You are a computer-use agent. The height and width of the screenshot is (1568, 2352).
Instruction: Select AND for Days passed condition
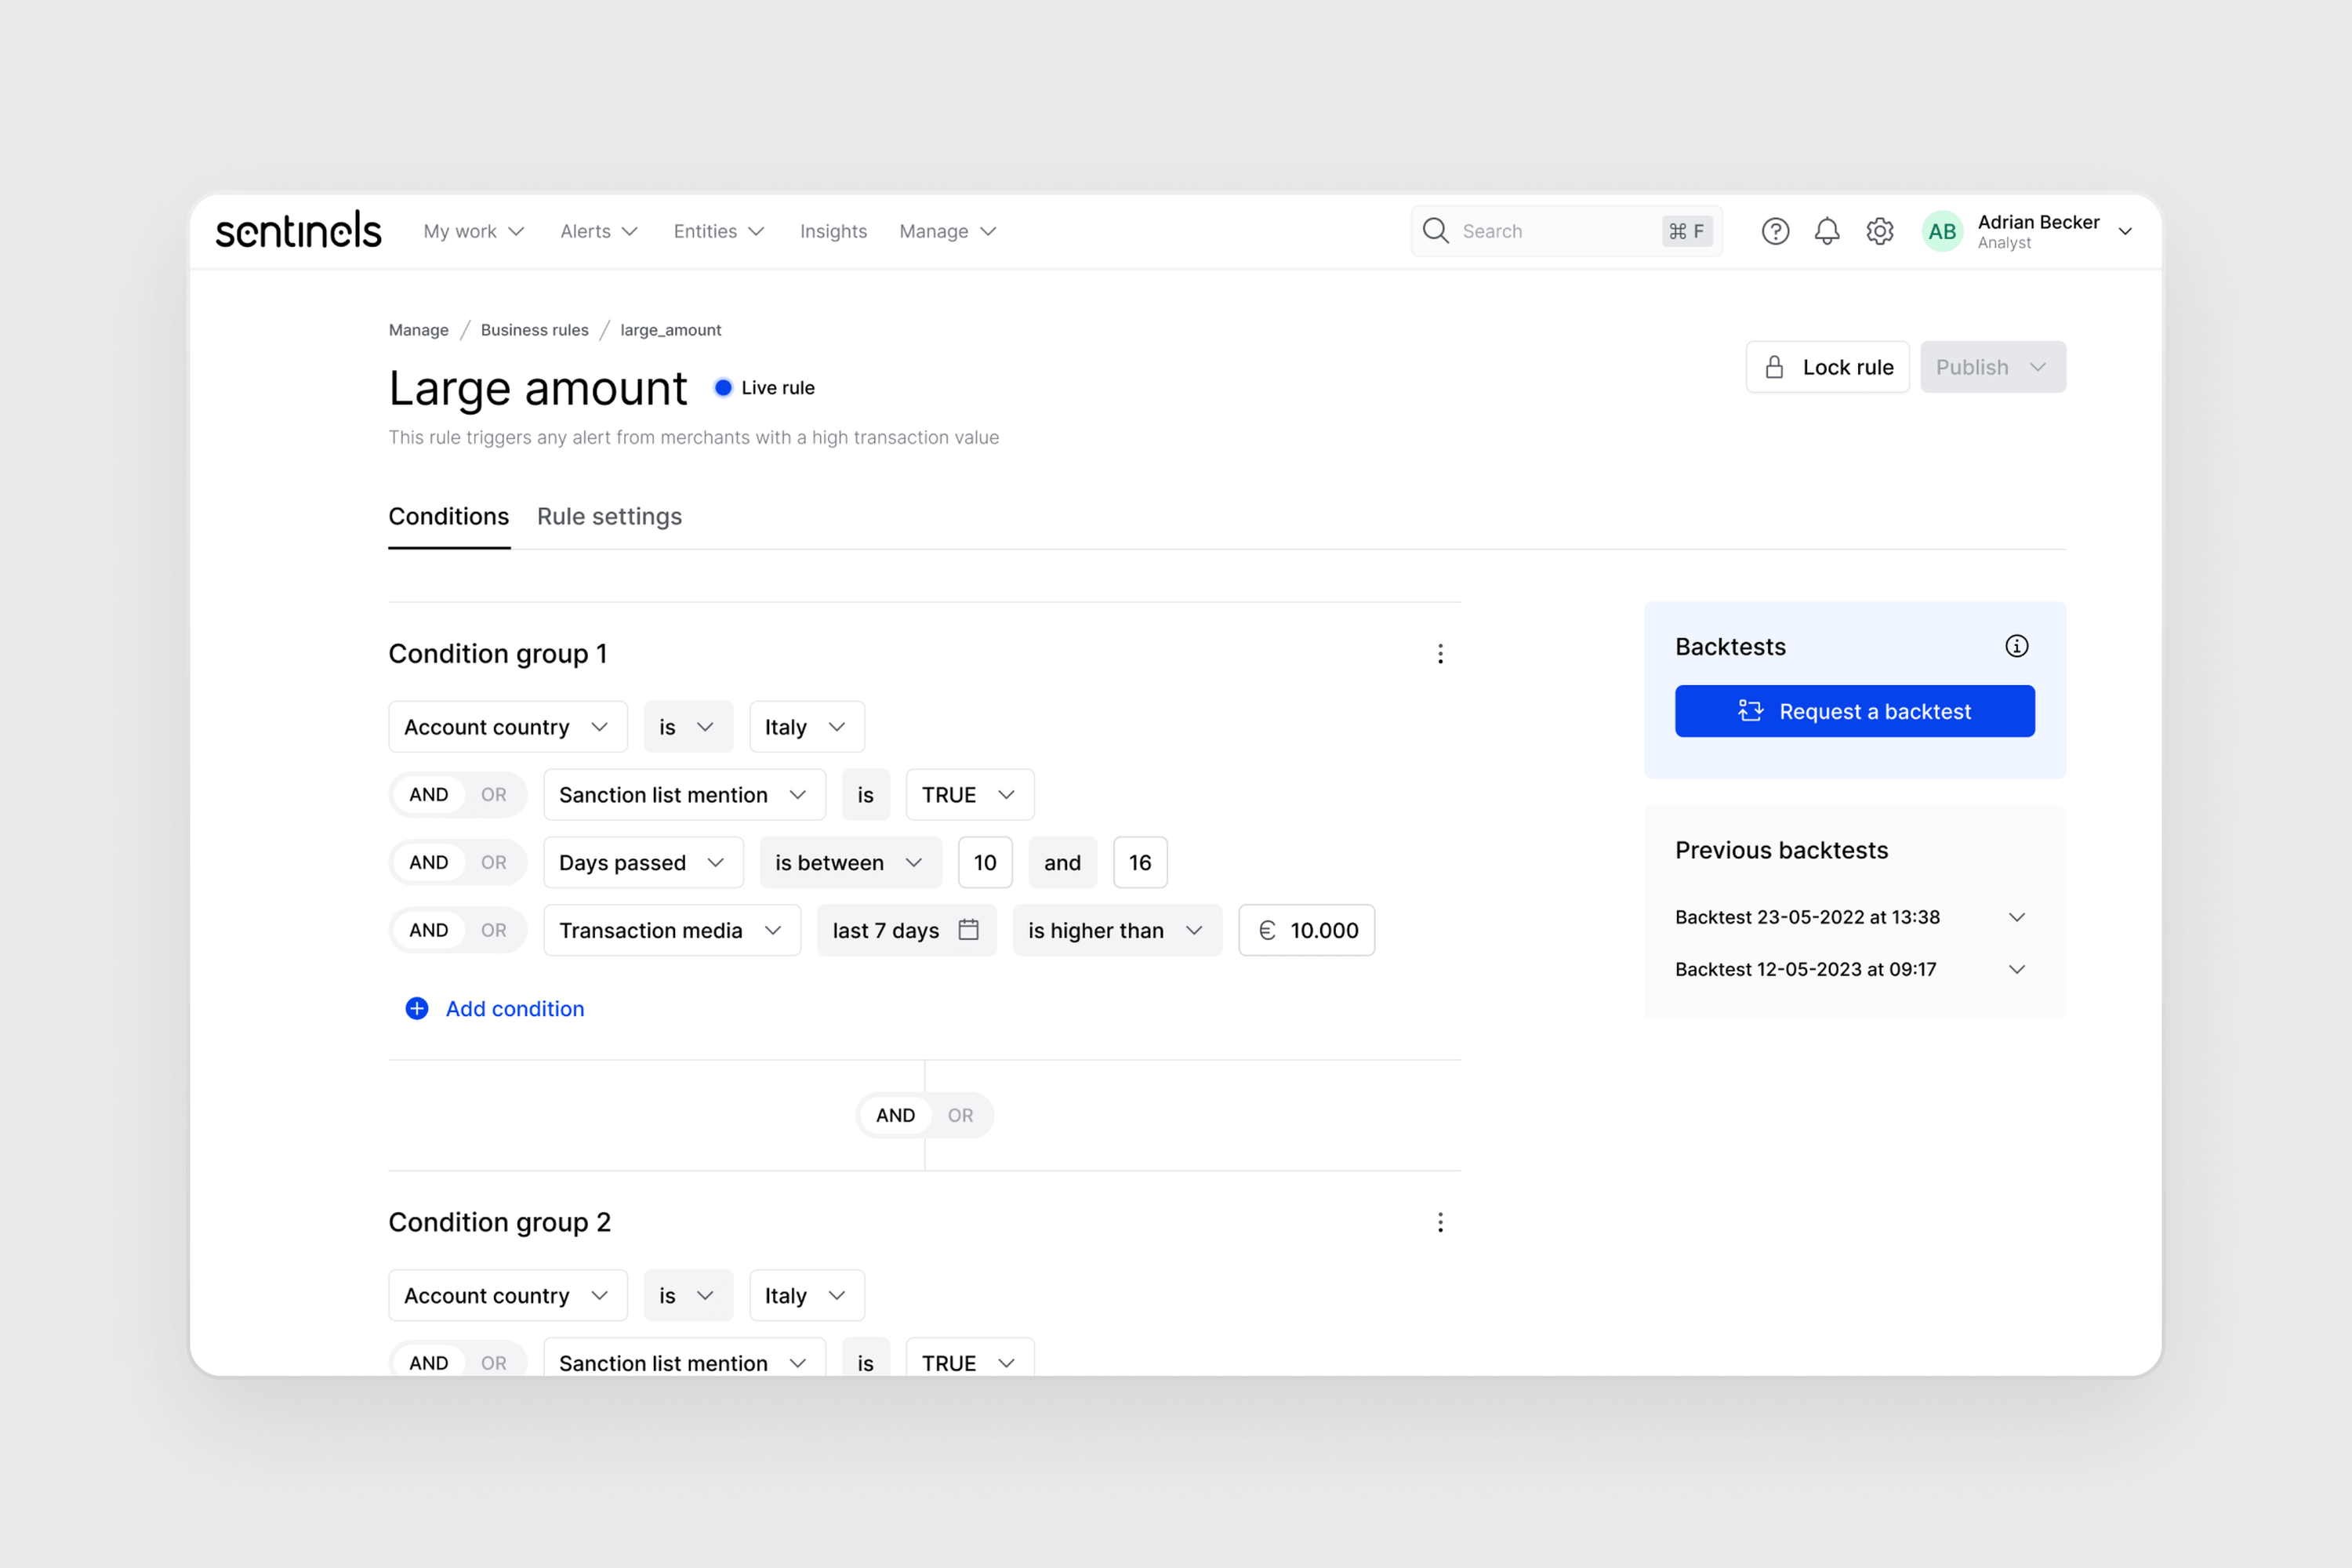[429, 862]
